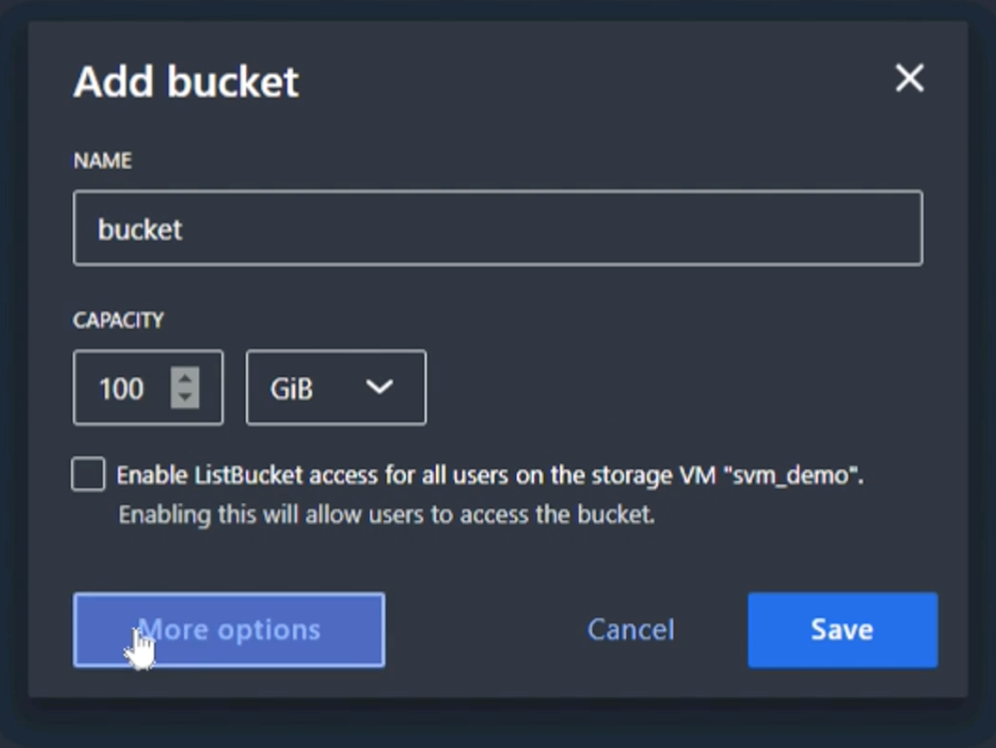Viewport: 996px width, 748px height.
Task: Decrease capacity with the down arrow
Action: click(x=185, y=398)
